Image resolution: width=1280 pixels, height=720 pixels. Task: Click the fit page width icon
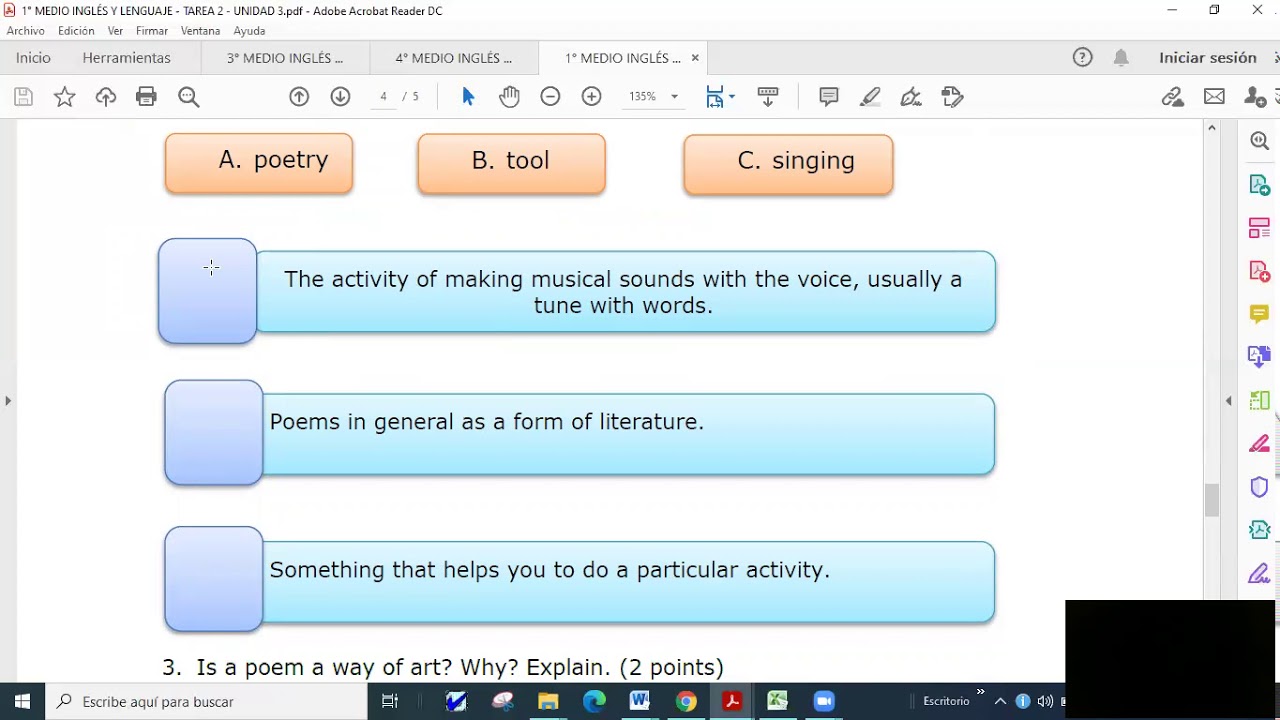click(x=714, y=97)
